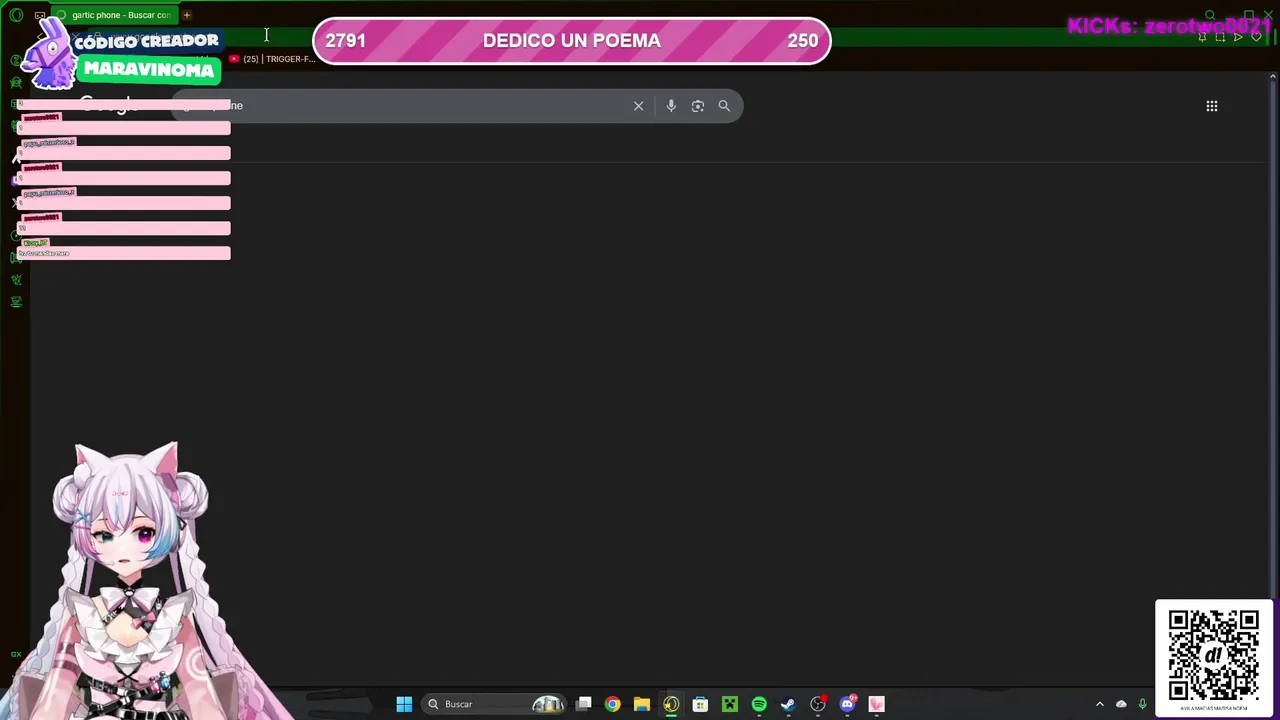Image resolution: width=1280 pixels, height=720 pixels.
Task: Open the player icon in address bar
Action: (1238, 37)
